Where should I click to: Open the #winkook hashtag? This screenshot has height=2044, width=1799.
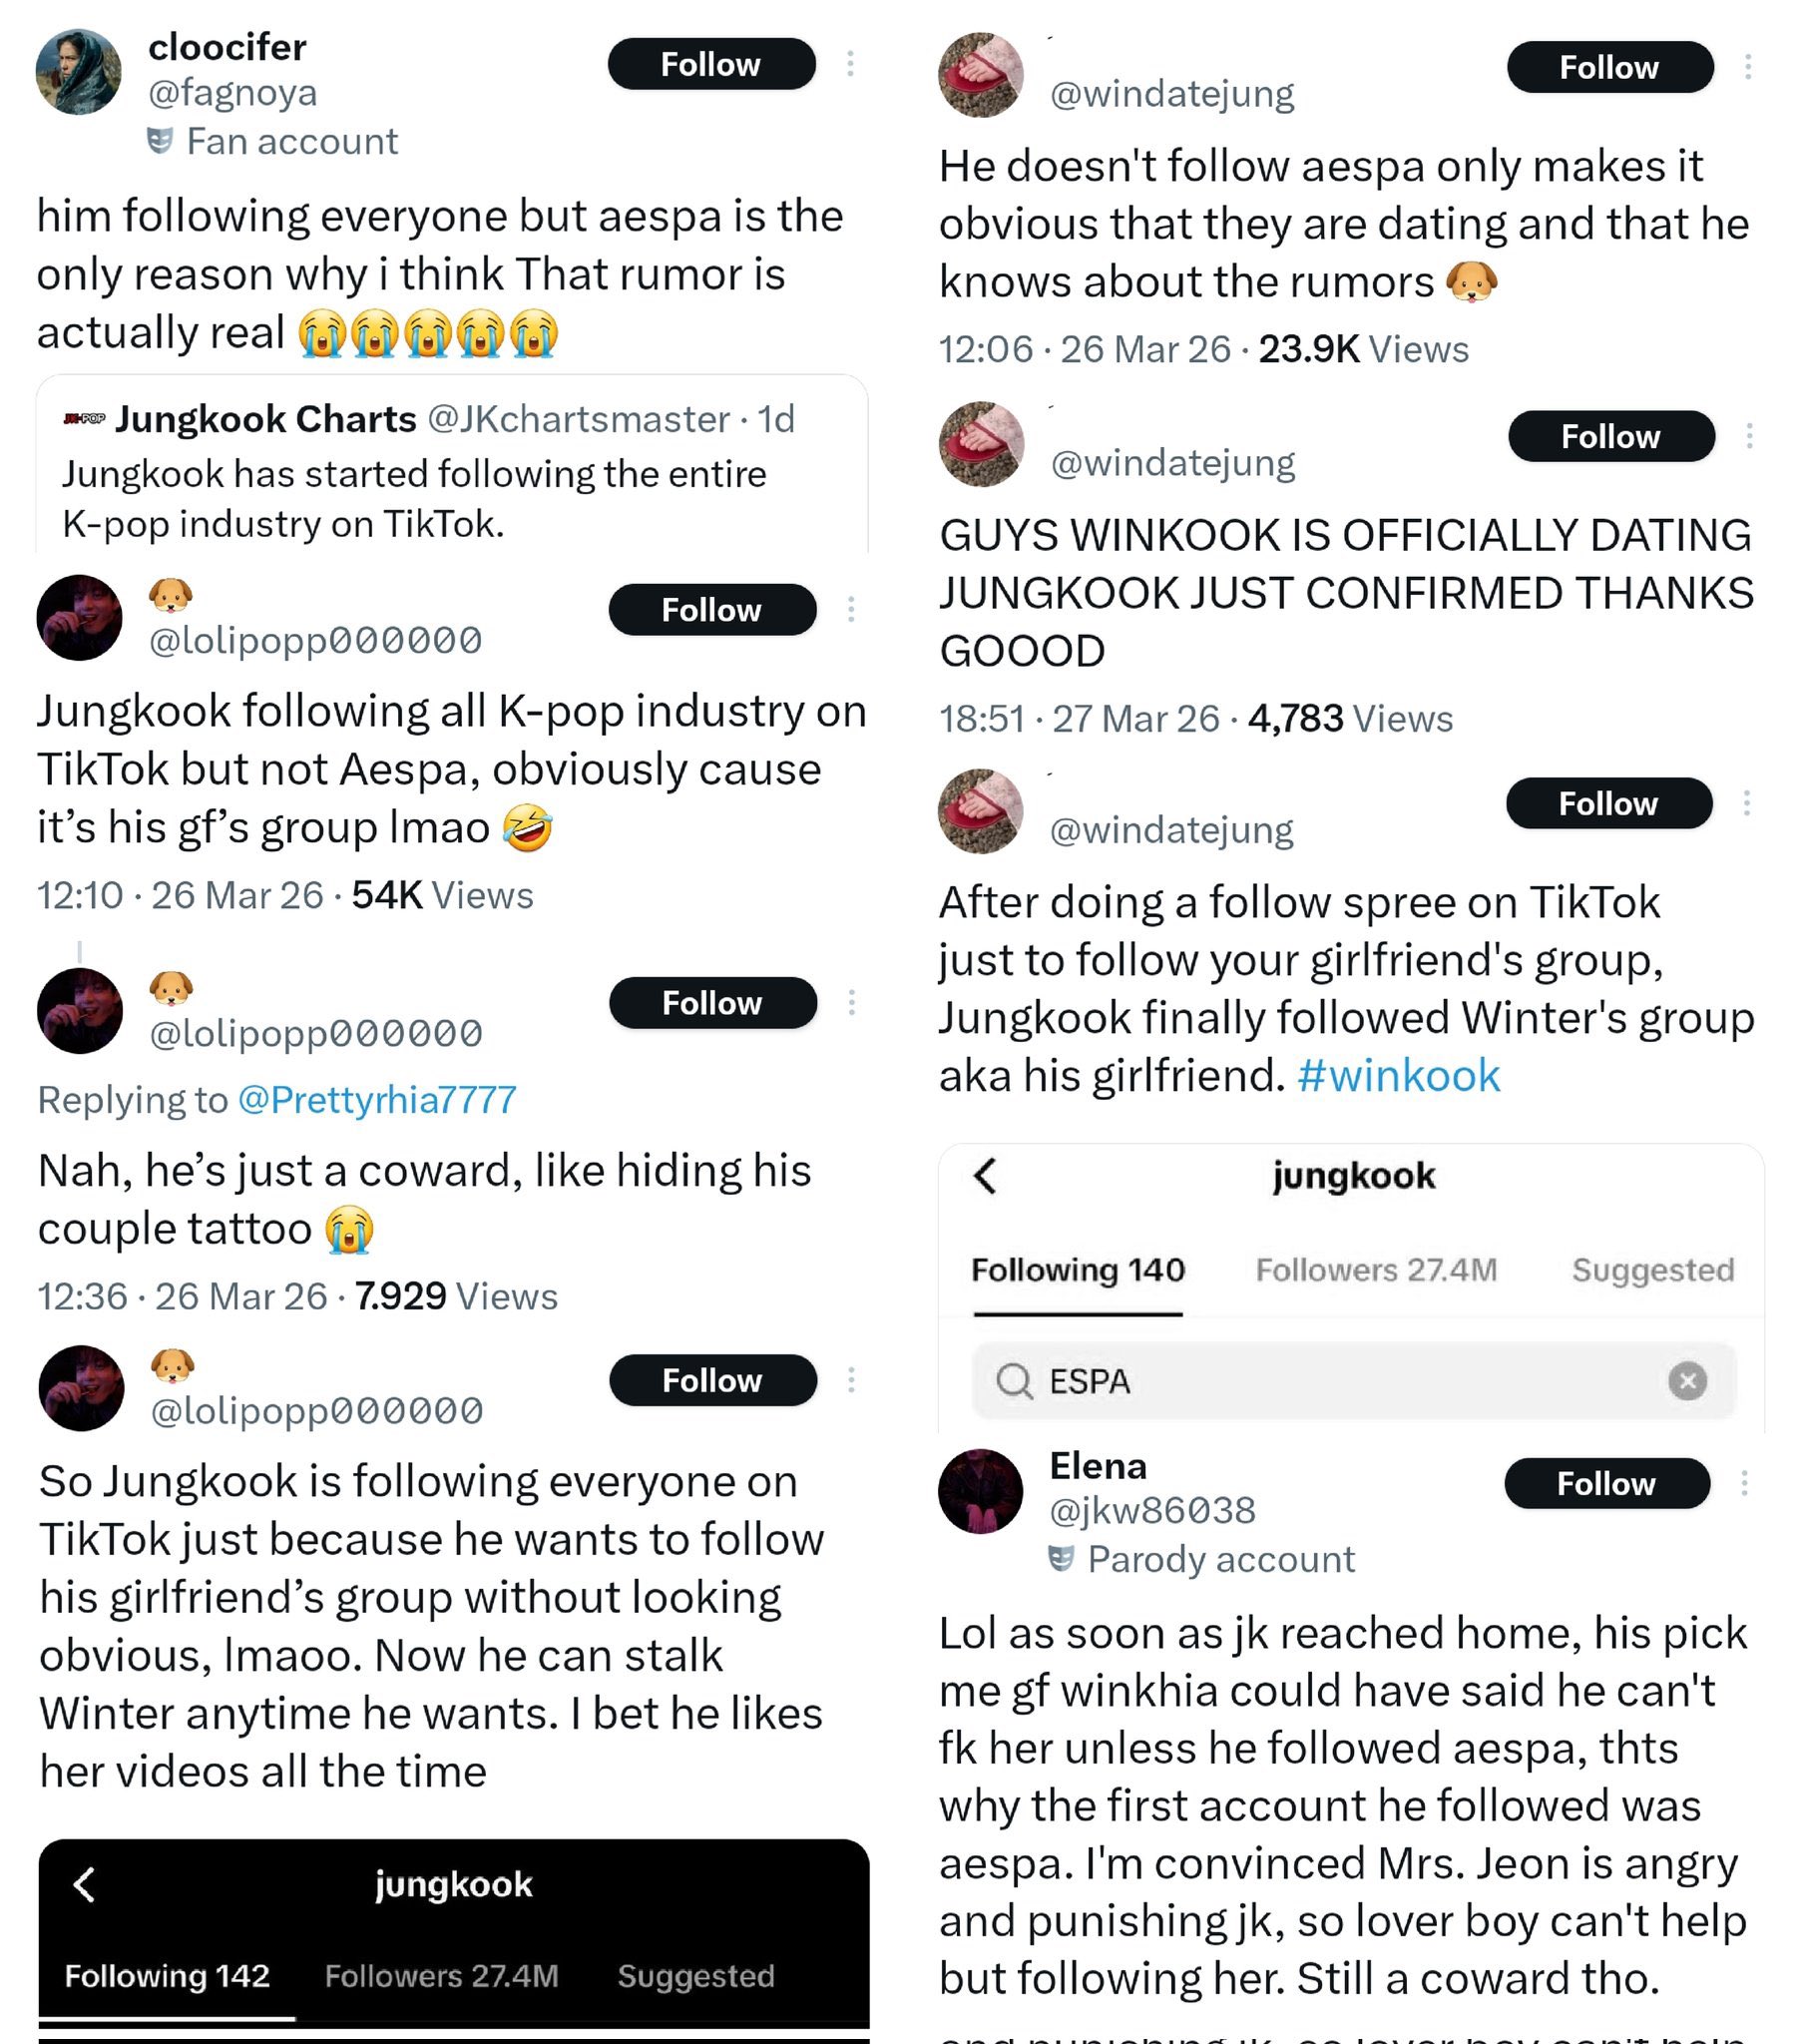point(1398,1076)
